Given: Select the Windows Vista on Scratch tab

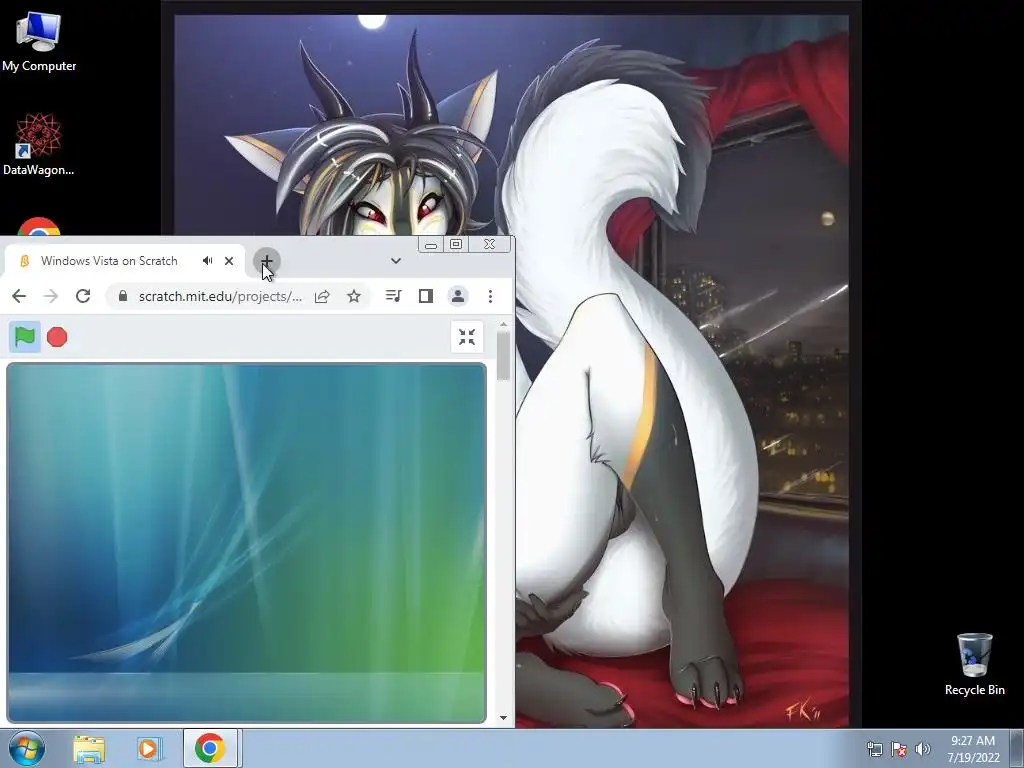Looking at the screenshot, I should point(124,261).
